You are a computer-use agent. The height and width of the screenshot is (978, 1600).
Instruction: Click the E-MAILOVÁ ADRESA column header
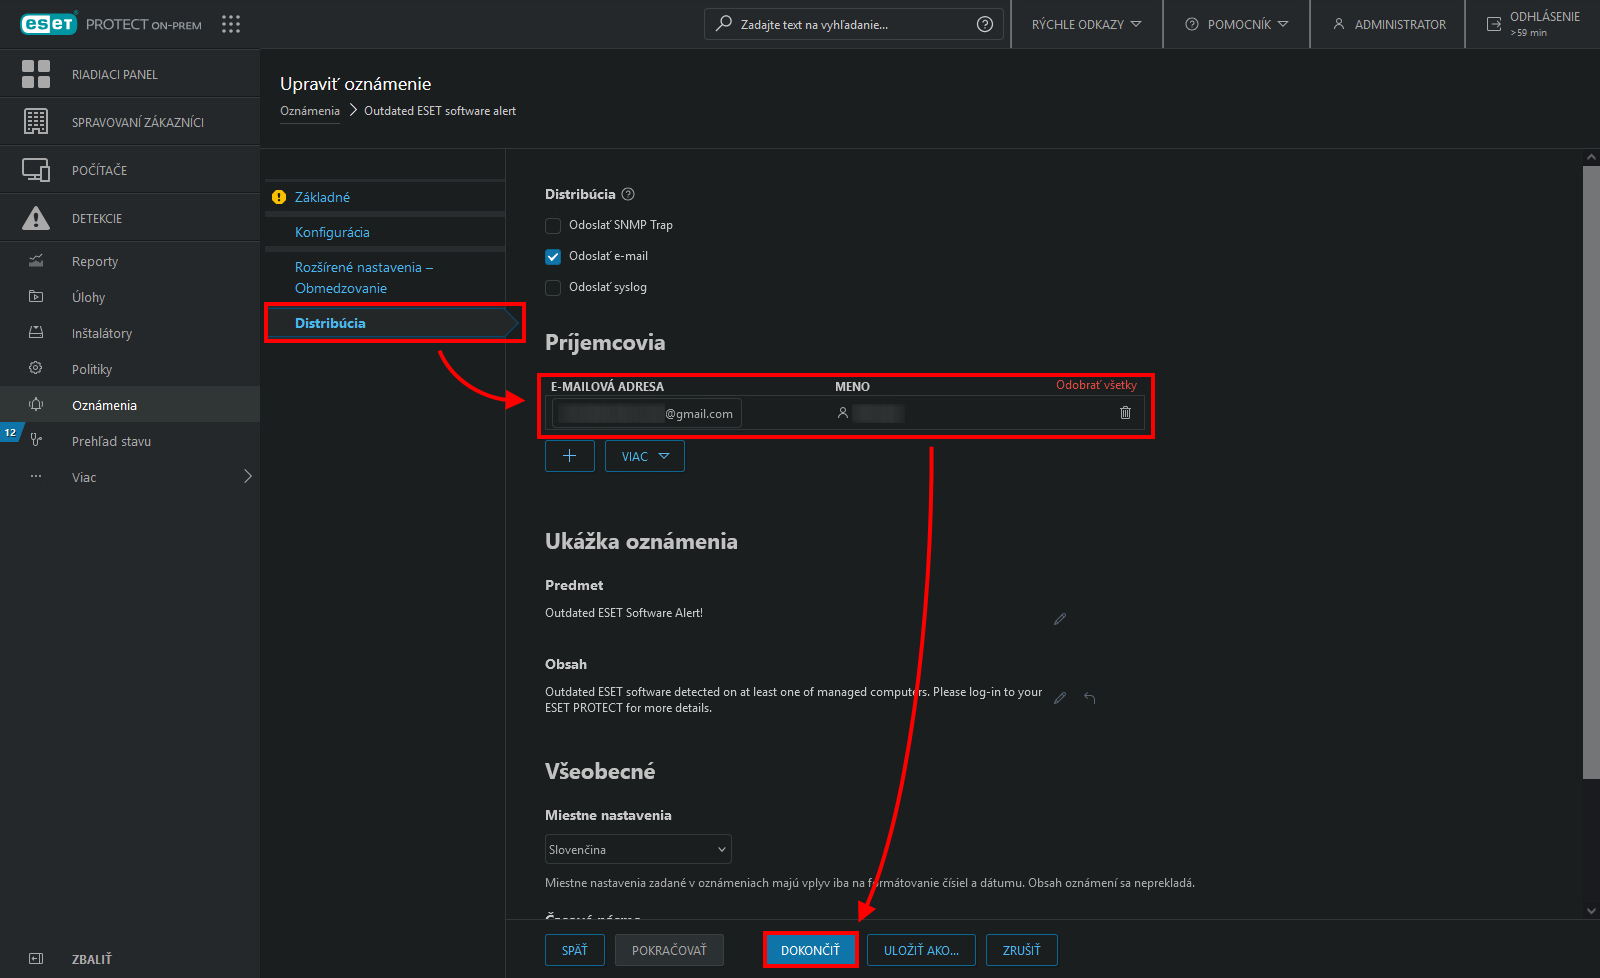[607, 386]
